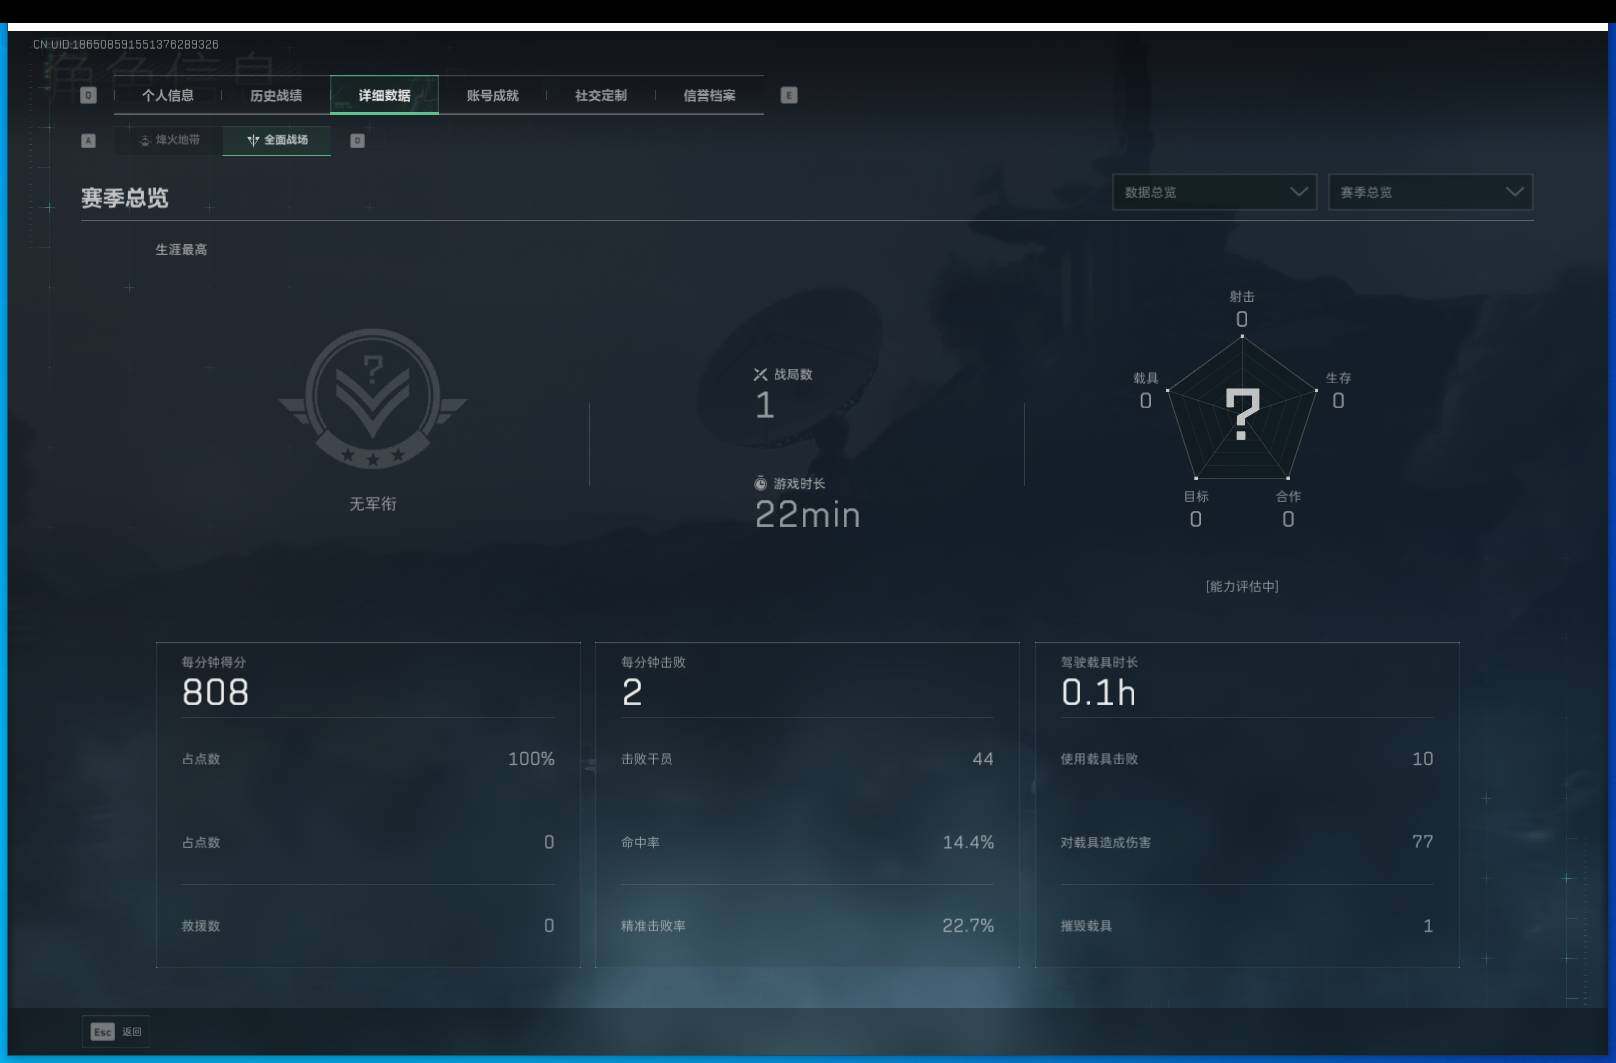Click the A key previous-mode icon
Viewport: 1616px width, 1063px height.
(88, 141)
